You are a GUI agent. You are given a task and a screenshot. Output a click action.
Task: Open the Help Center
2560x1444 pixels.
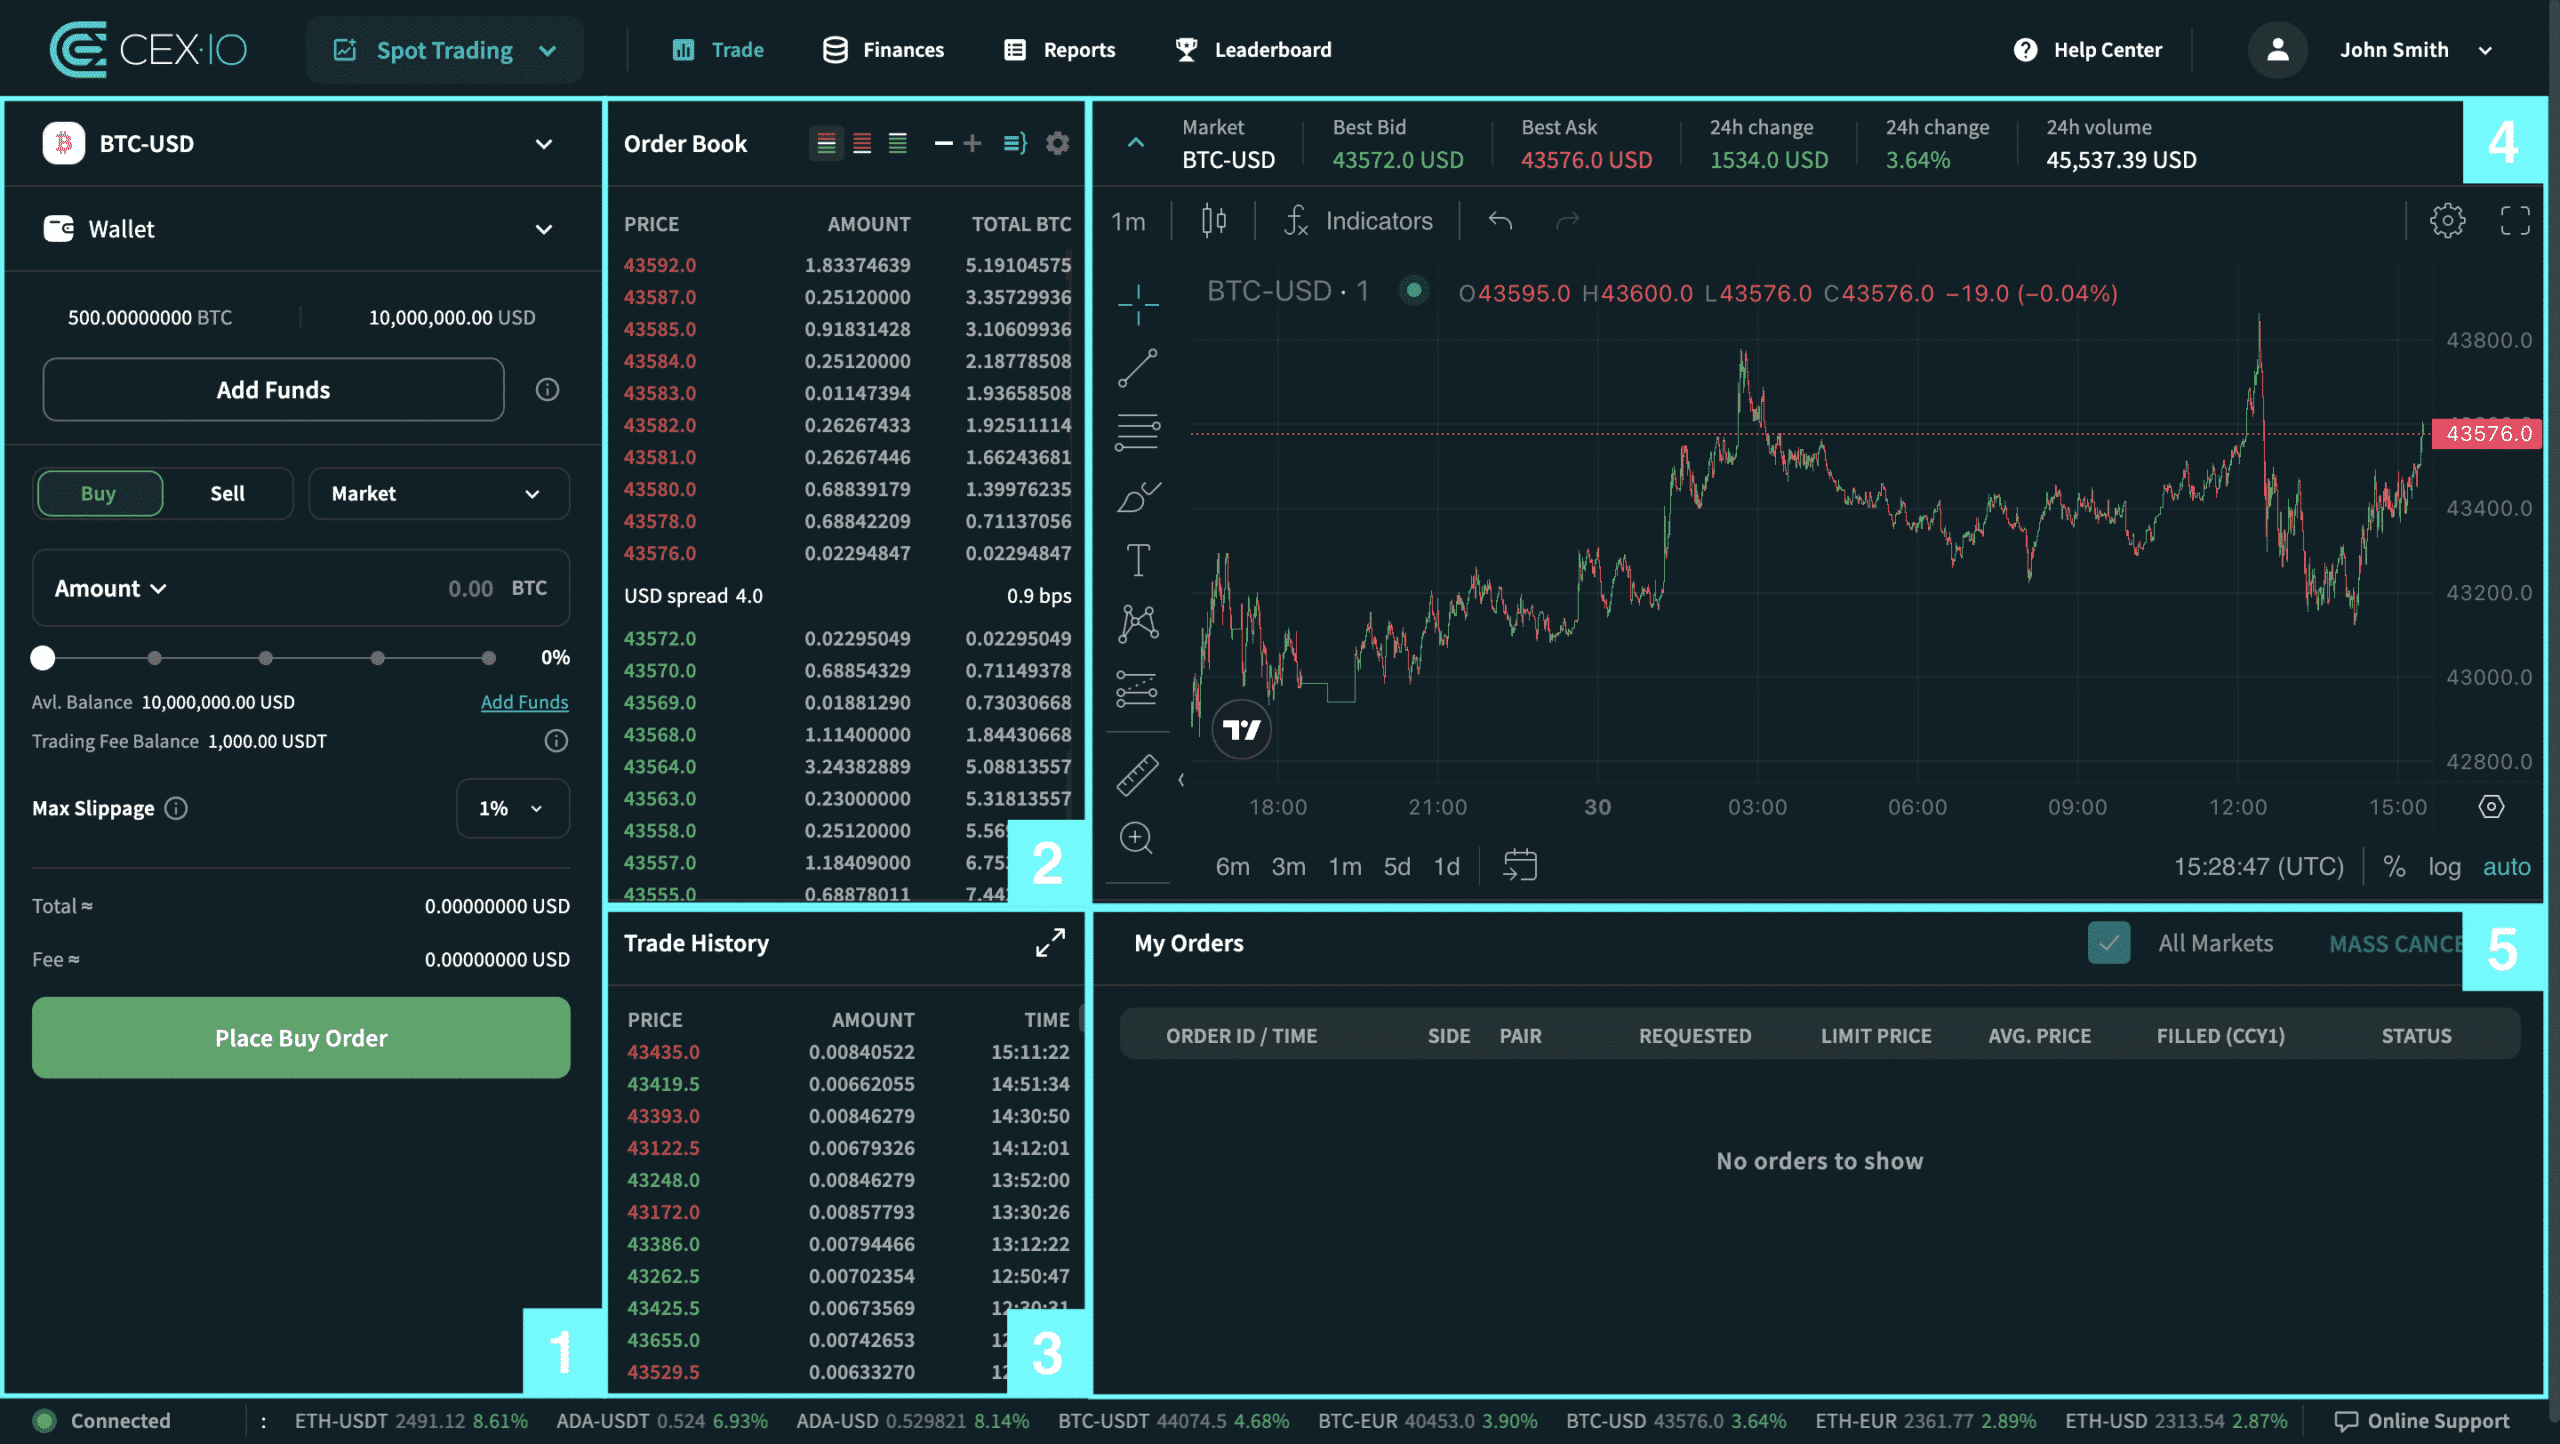click(x=2088, y=49)
